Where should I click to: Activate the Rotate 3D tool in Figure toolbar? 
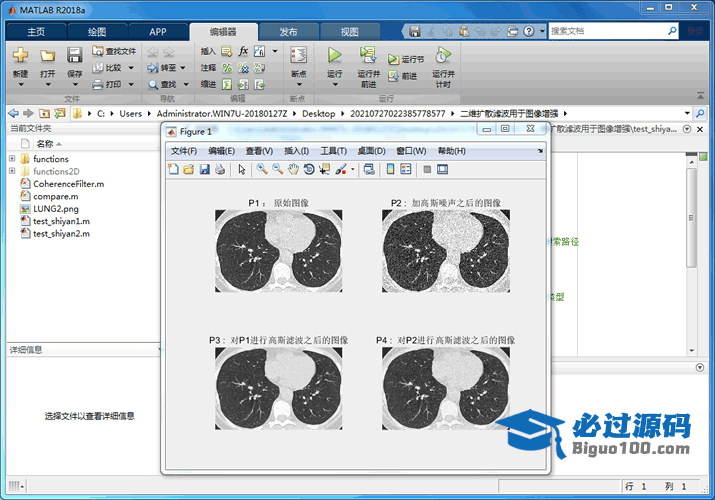[x=310, y=169]
